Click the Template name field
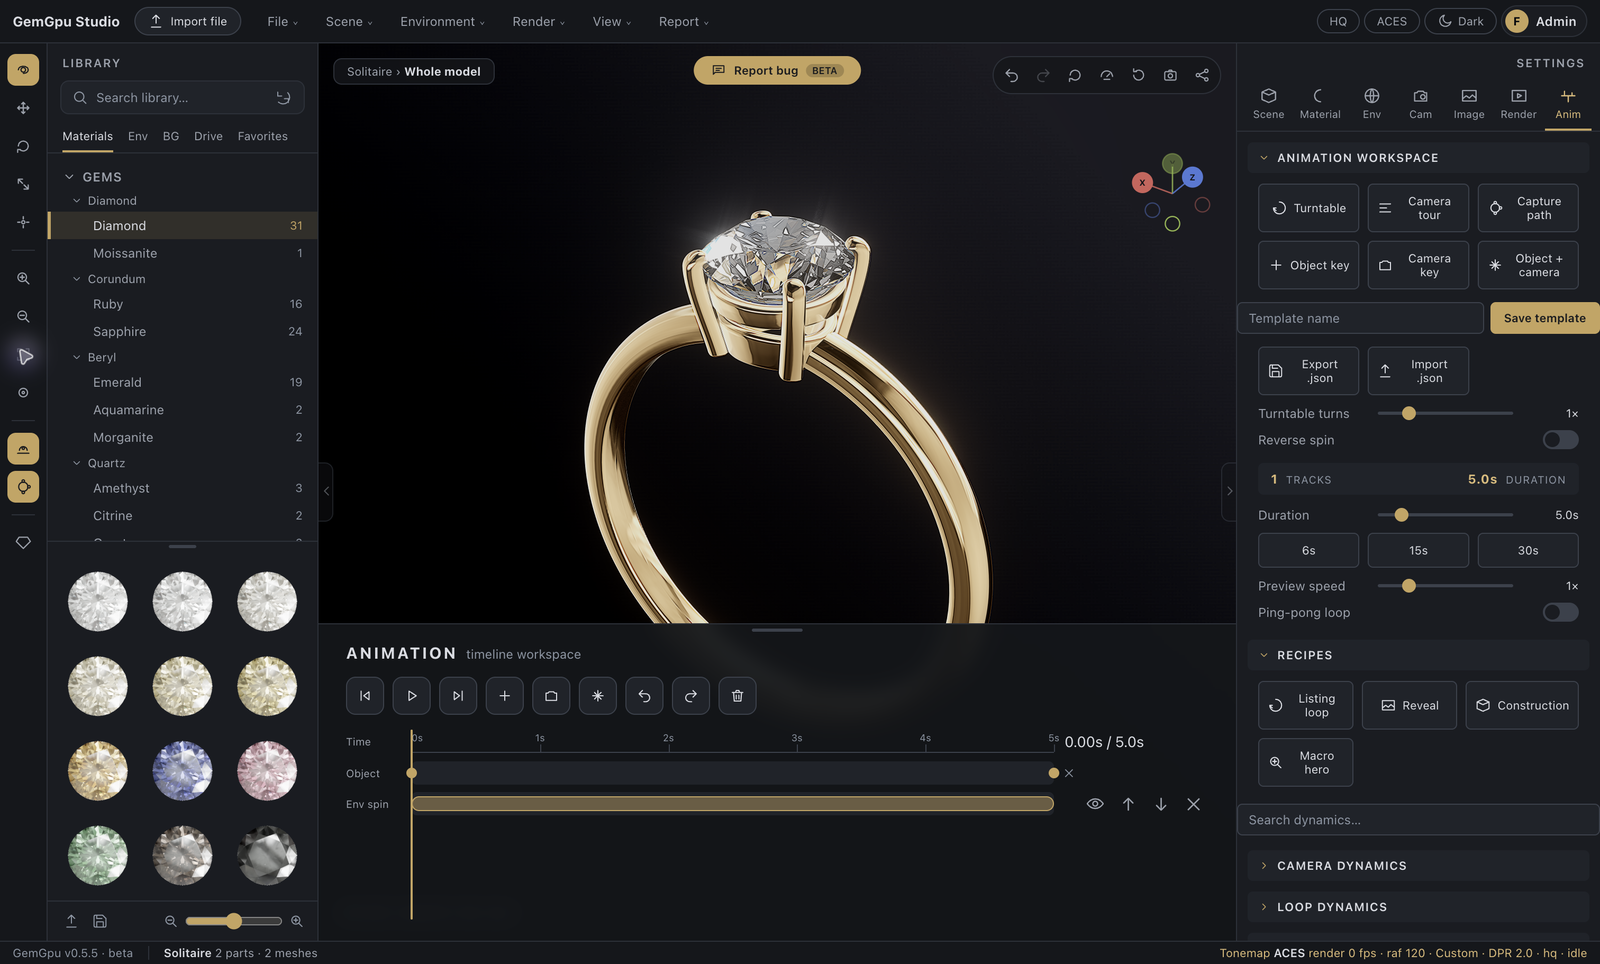 click(x=1360, y=318)
